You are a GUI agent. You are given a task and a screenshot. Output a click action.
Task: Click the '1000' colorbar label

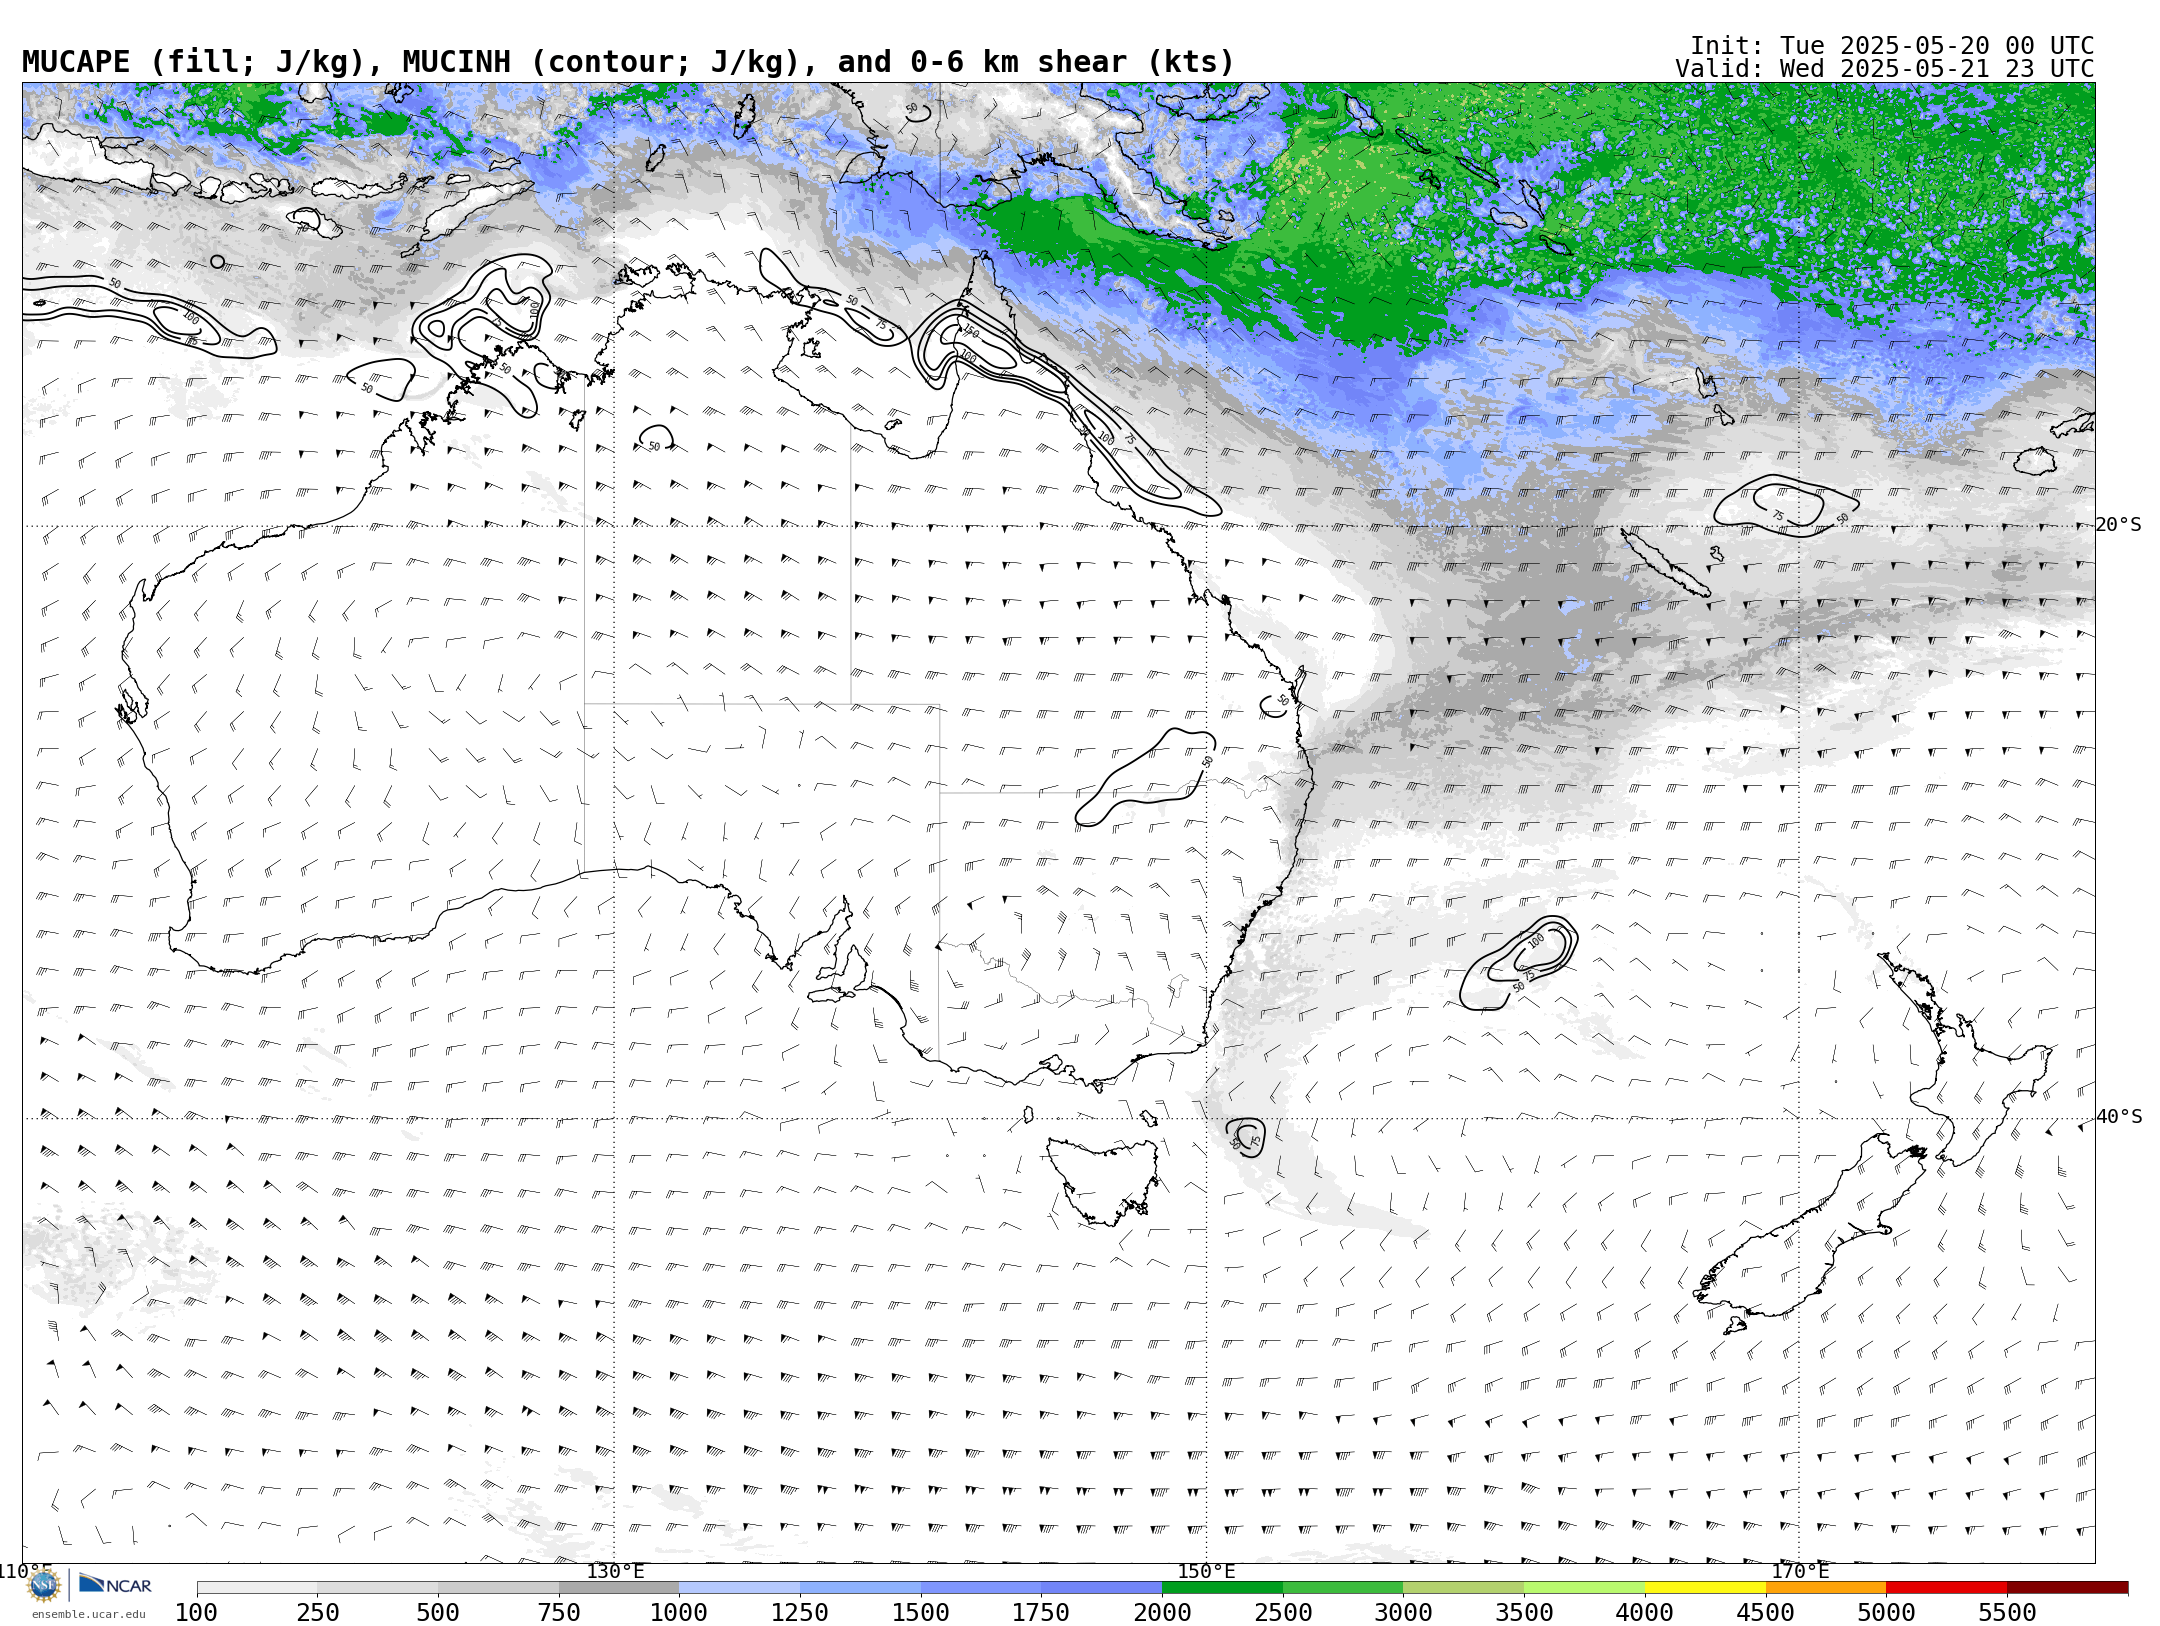(x=679, y=1613)
